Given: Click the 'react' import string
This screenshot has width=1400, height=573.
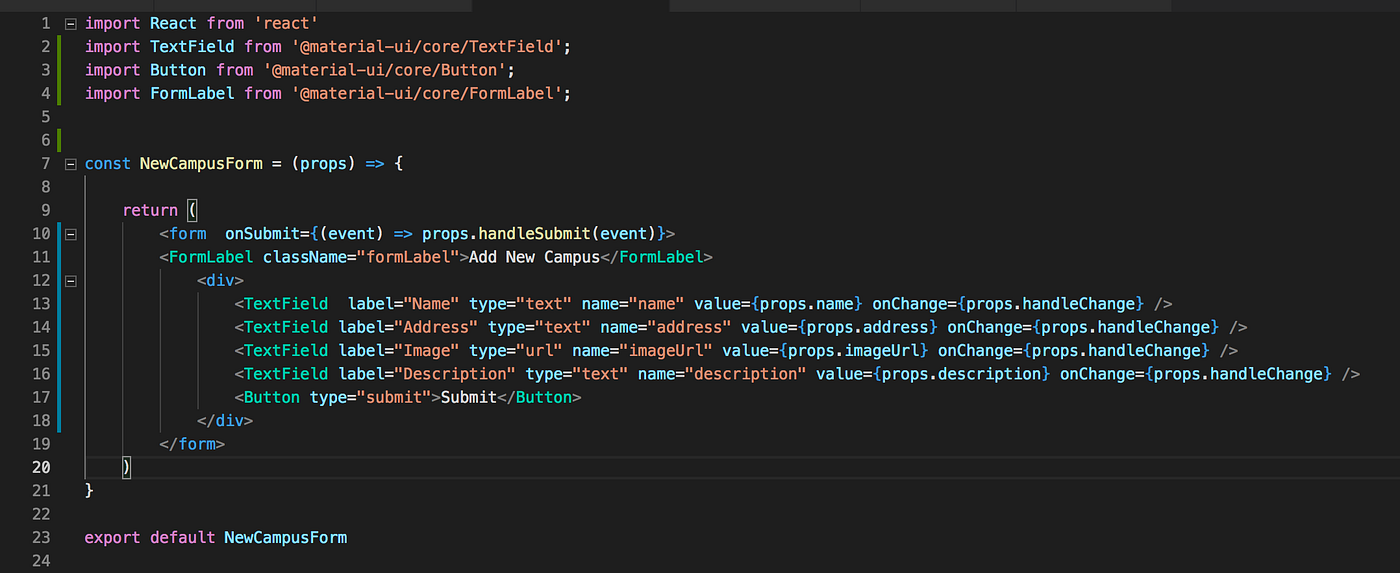Looking at the screenshot, I should coord(287,23).
